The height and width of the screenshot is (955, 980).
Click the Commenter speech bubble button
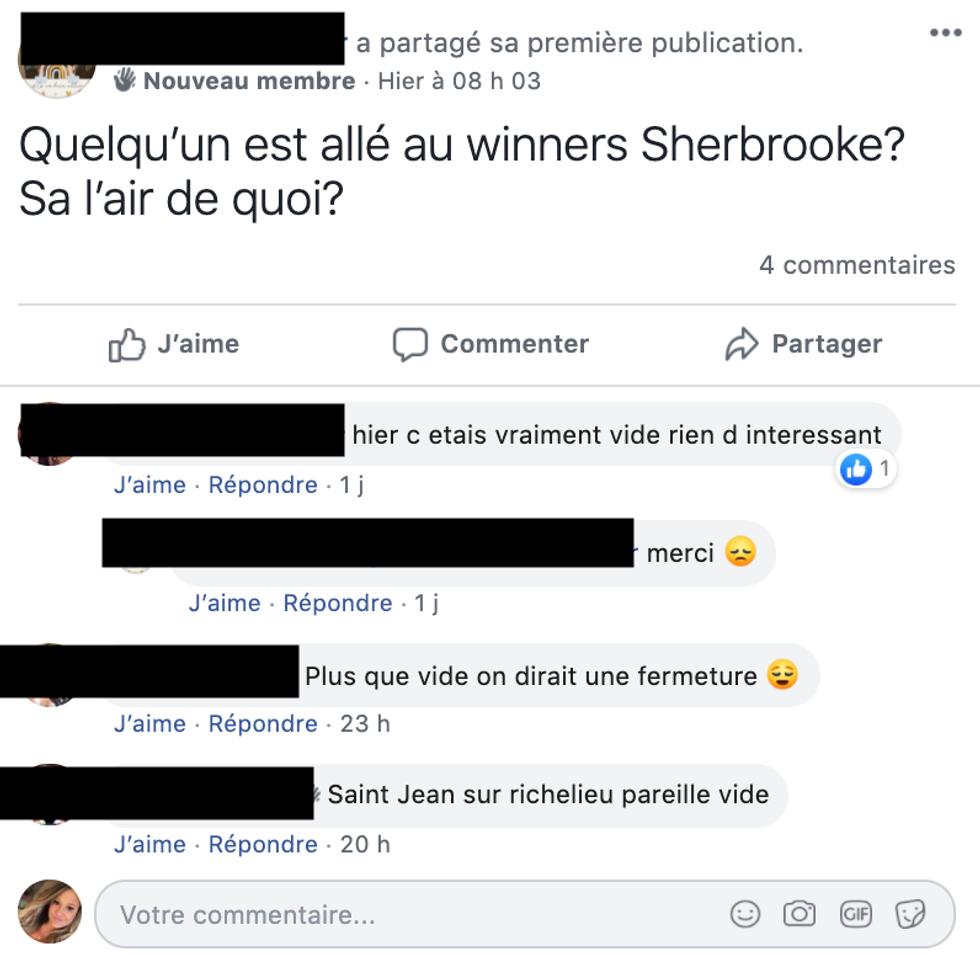[491, 344]
